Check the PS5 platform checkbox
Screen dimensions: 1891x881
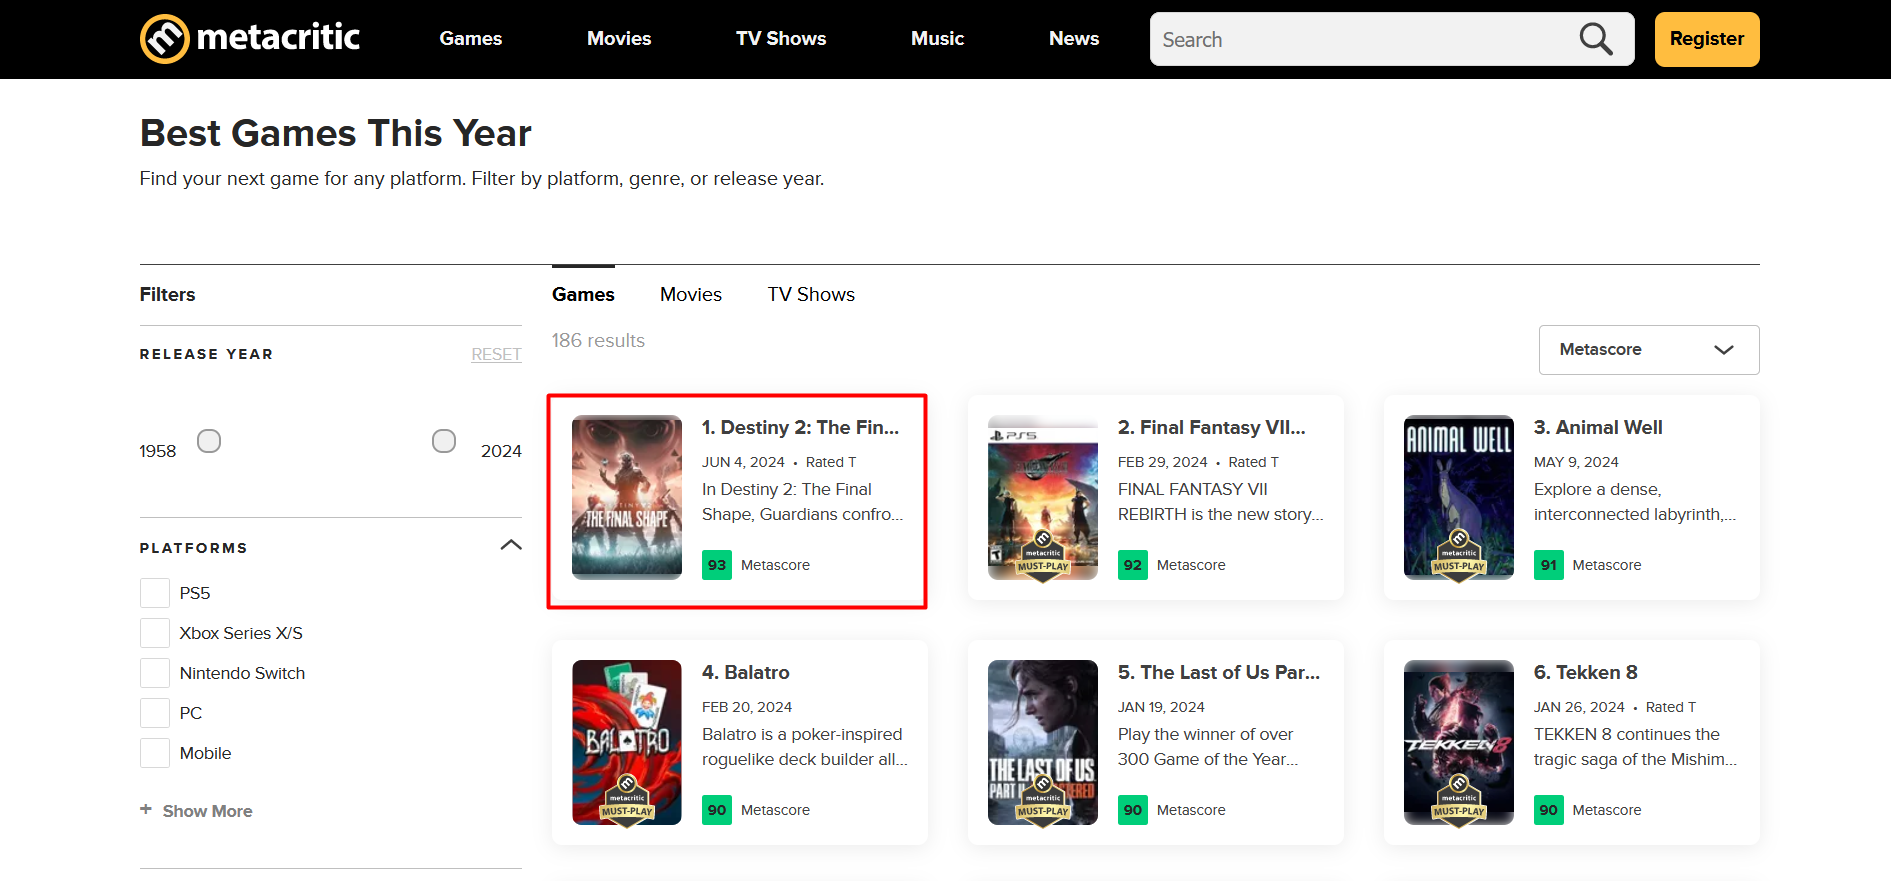[x=155, y=593]
